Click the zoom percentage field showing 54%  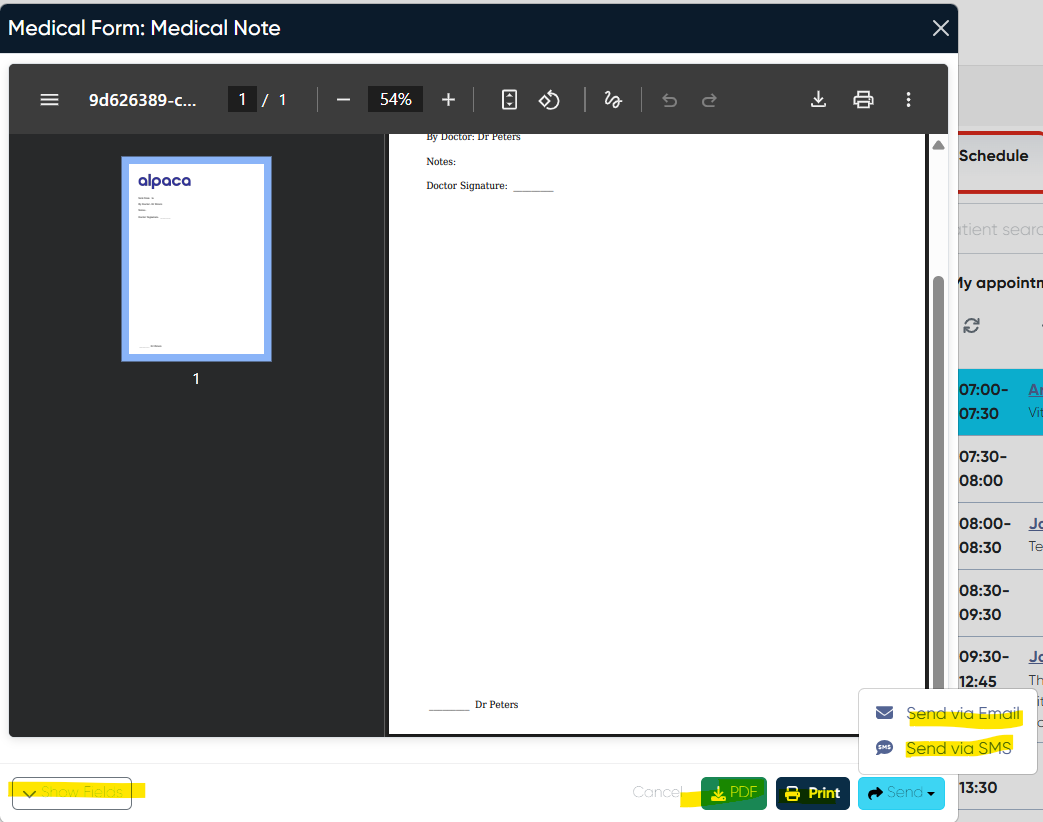pos(395,99)
